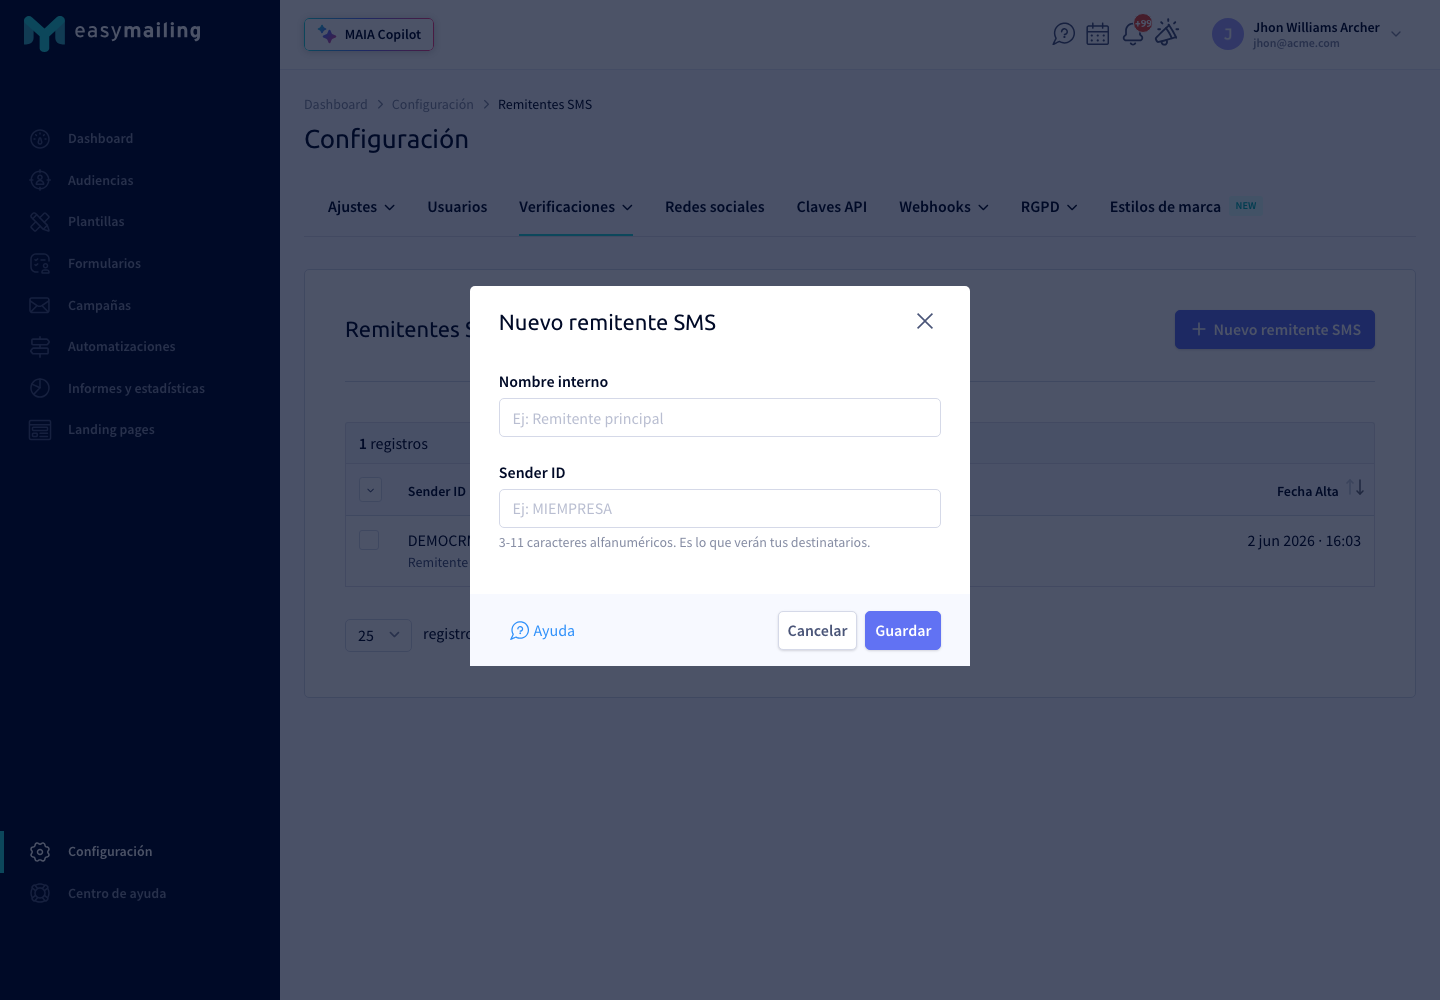Image resolution: width=1440 pixels, height=1000 pixels.
Task: Open Landing pages in sidebar
Action: click(x=111, y=430)
